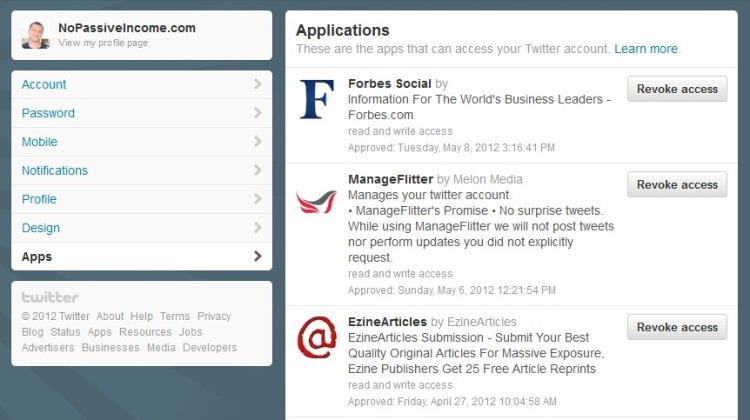This screenshot has width=750, height=420.
Task: Open the Developers footer link
Action: coord(210,348)
